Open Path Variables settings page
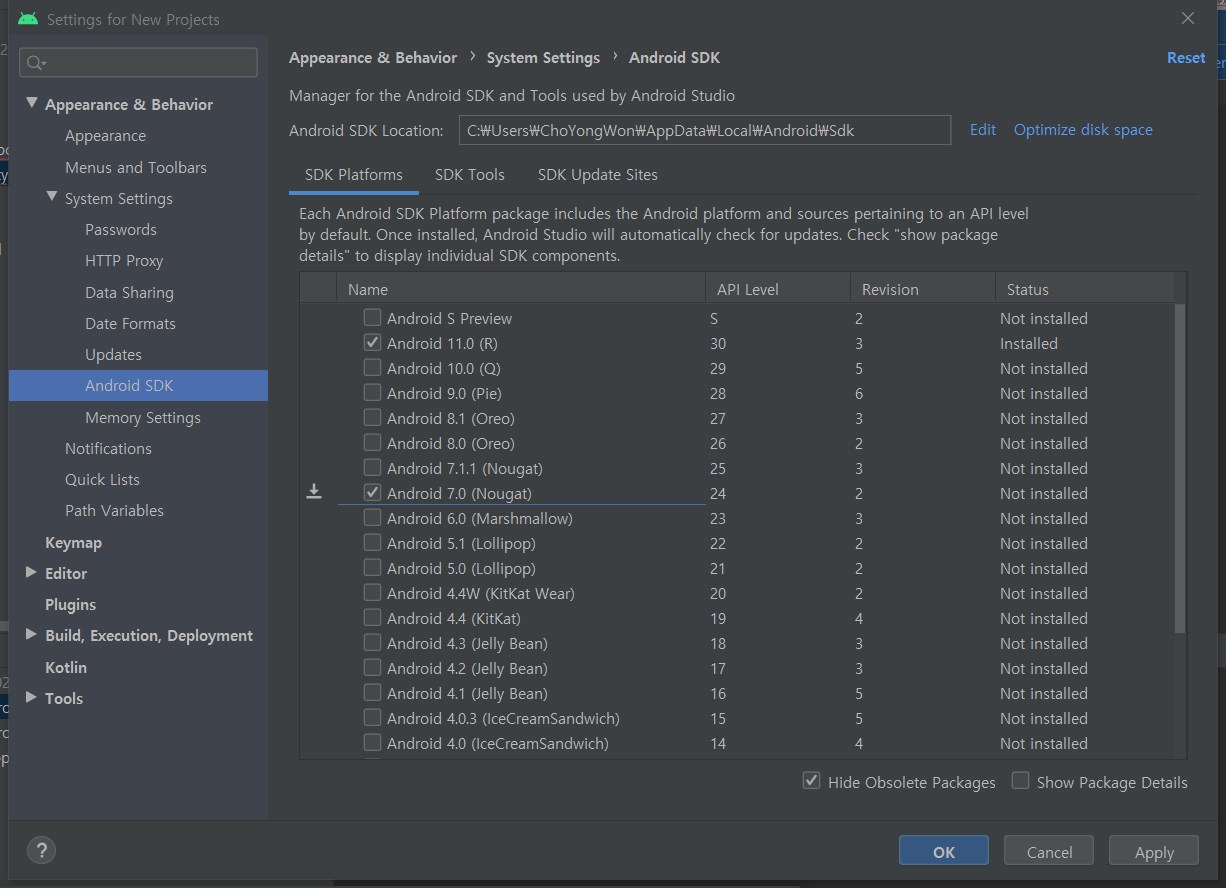This screenshot has width=1226, height=888. click(114, 510)
